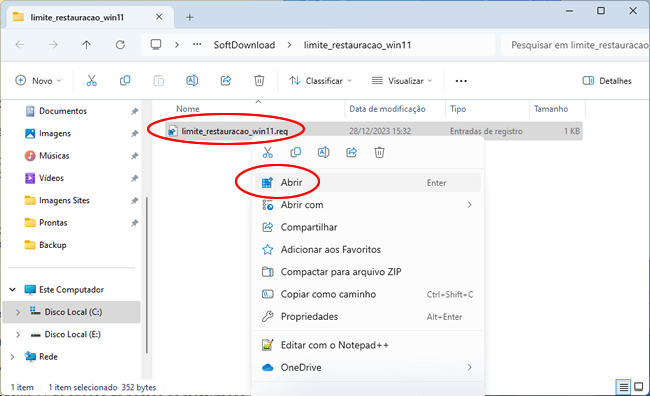Click the Paste icon in the main toolbar

[x=158, y=80]
